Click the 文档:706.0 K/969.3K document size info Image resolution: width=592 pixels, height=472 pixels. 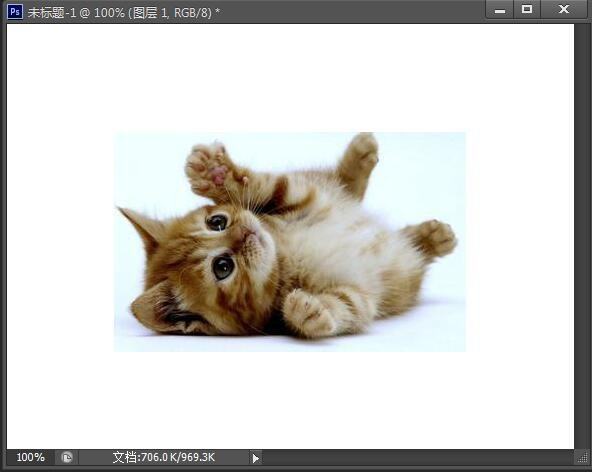163,458
